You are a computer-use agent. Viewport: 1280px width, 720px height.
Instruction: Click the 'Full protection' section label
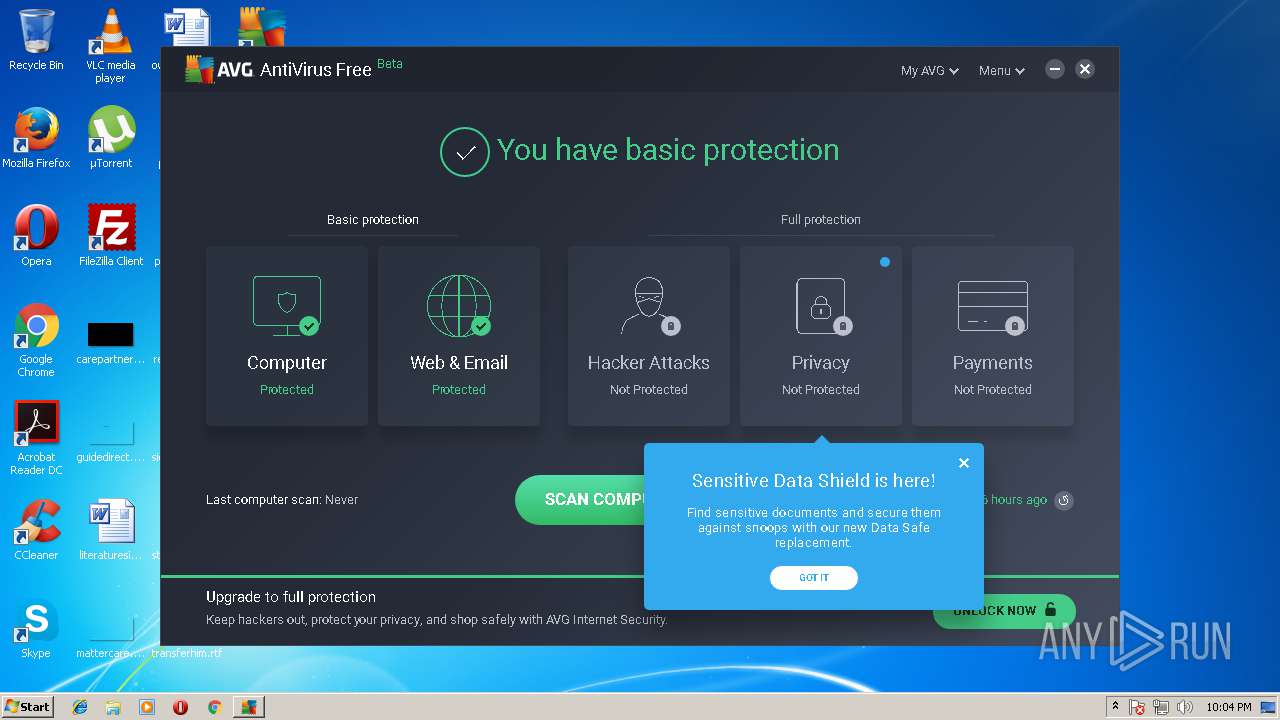821,220
